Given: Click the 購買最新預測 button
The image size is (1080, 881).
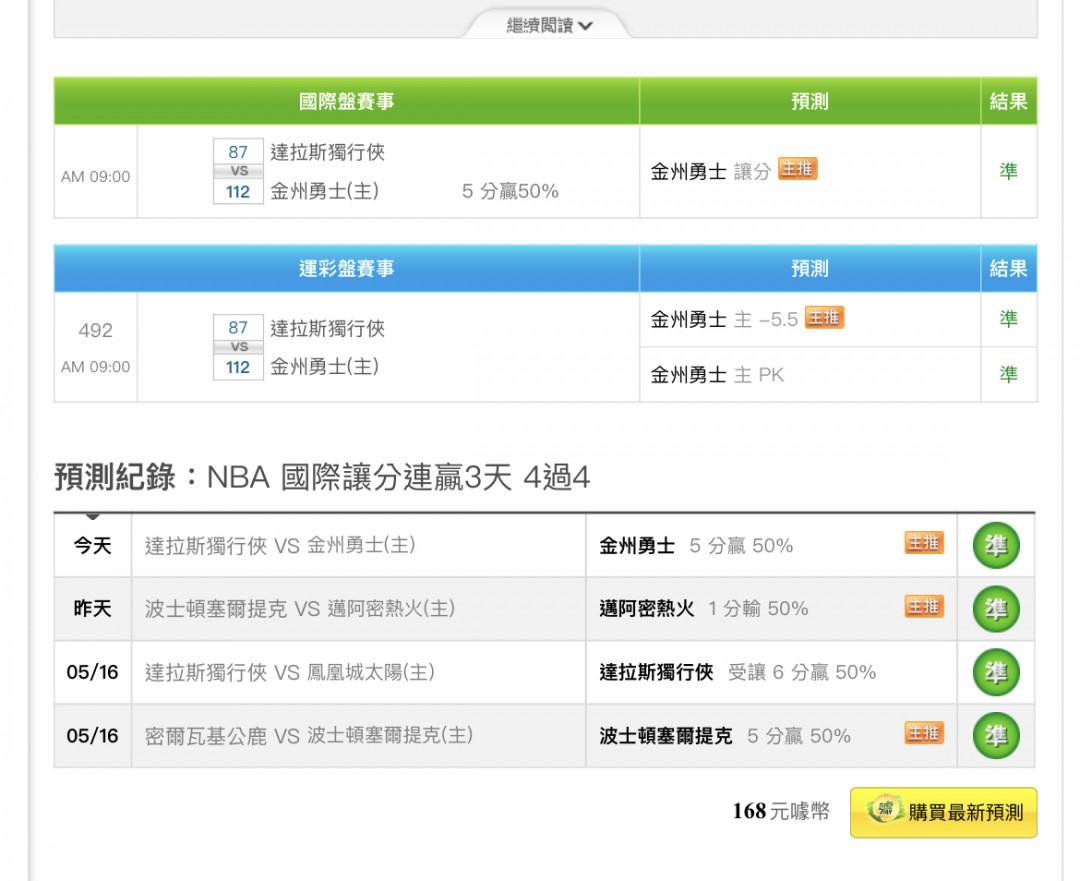Looking at the screenshot, I should tap(944, 813).
